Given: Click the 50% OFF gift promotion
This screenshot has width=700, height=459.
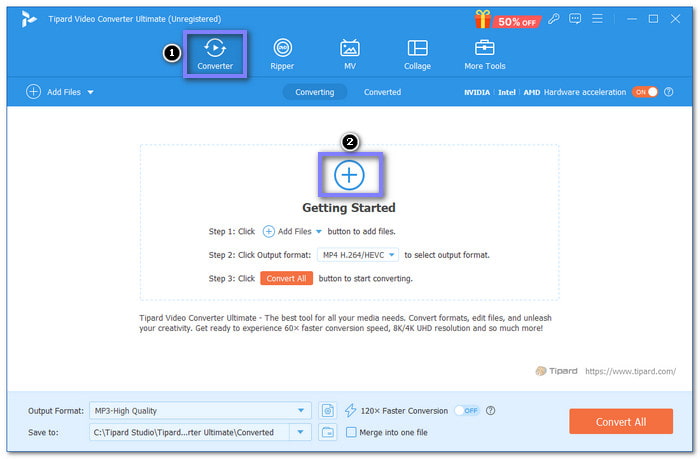Looking at the screenshot, I should 508,20.
